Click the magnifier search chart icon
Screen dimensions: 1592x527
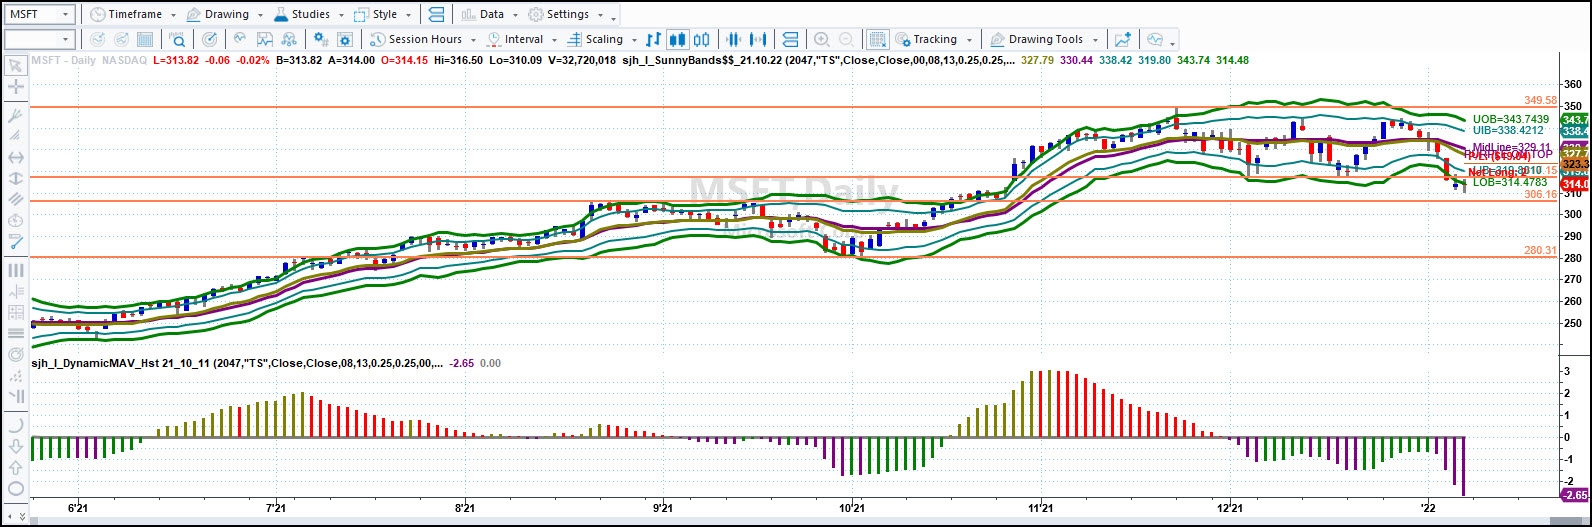pos(177,39)
